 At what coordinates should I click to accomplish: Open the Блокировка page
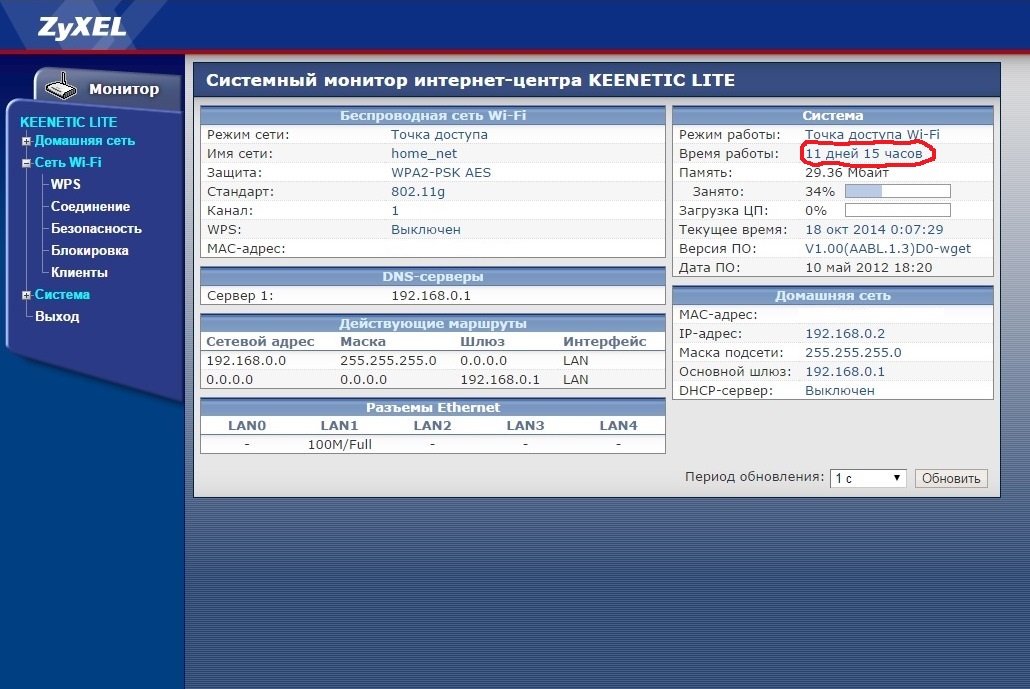(90, 250)
